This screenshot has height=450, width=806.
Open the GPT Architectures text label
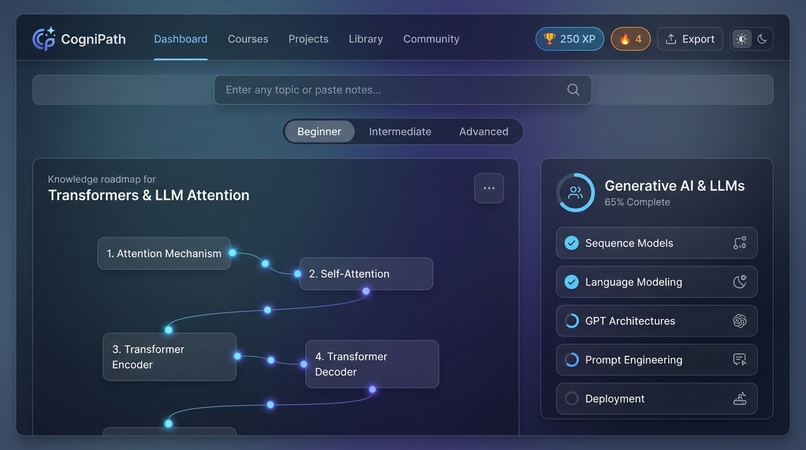[x=630, y=321]
